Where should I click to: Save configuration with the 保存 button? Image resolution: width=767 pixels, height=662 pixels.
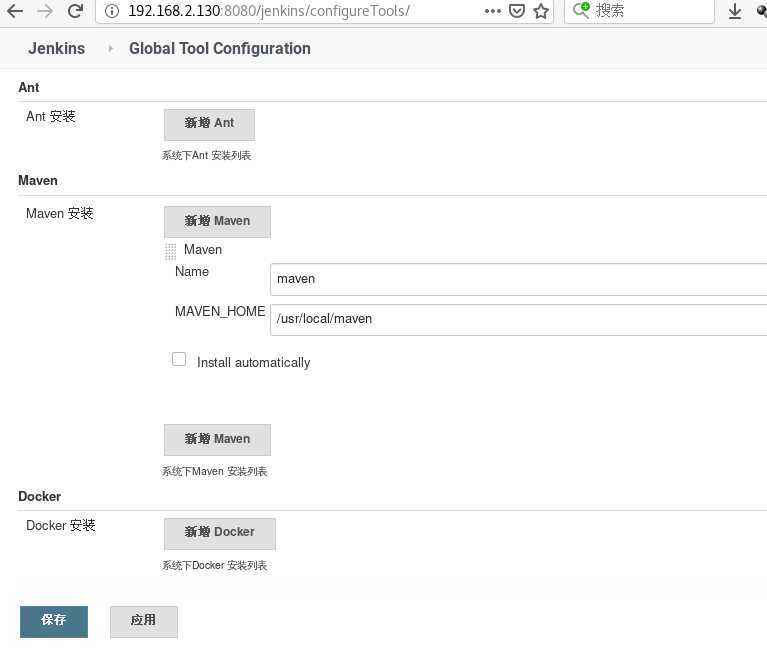tap(54, 621)
